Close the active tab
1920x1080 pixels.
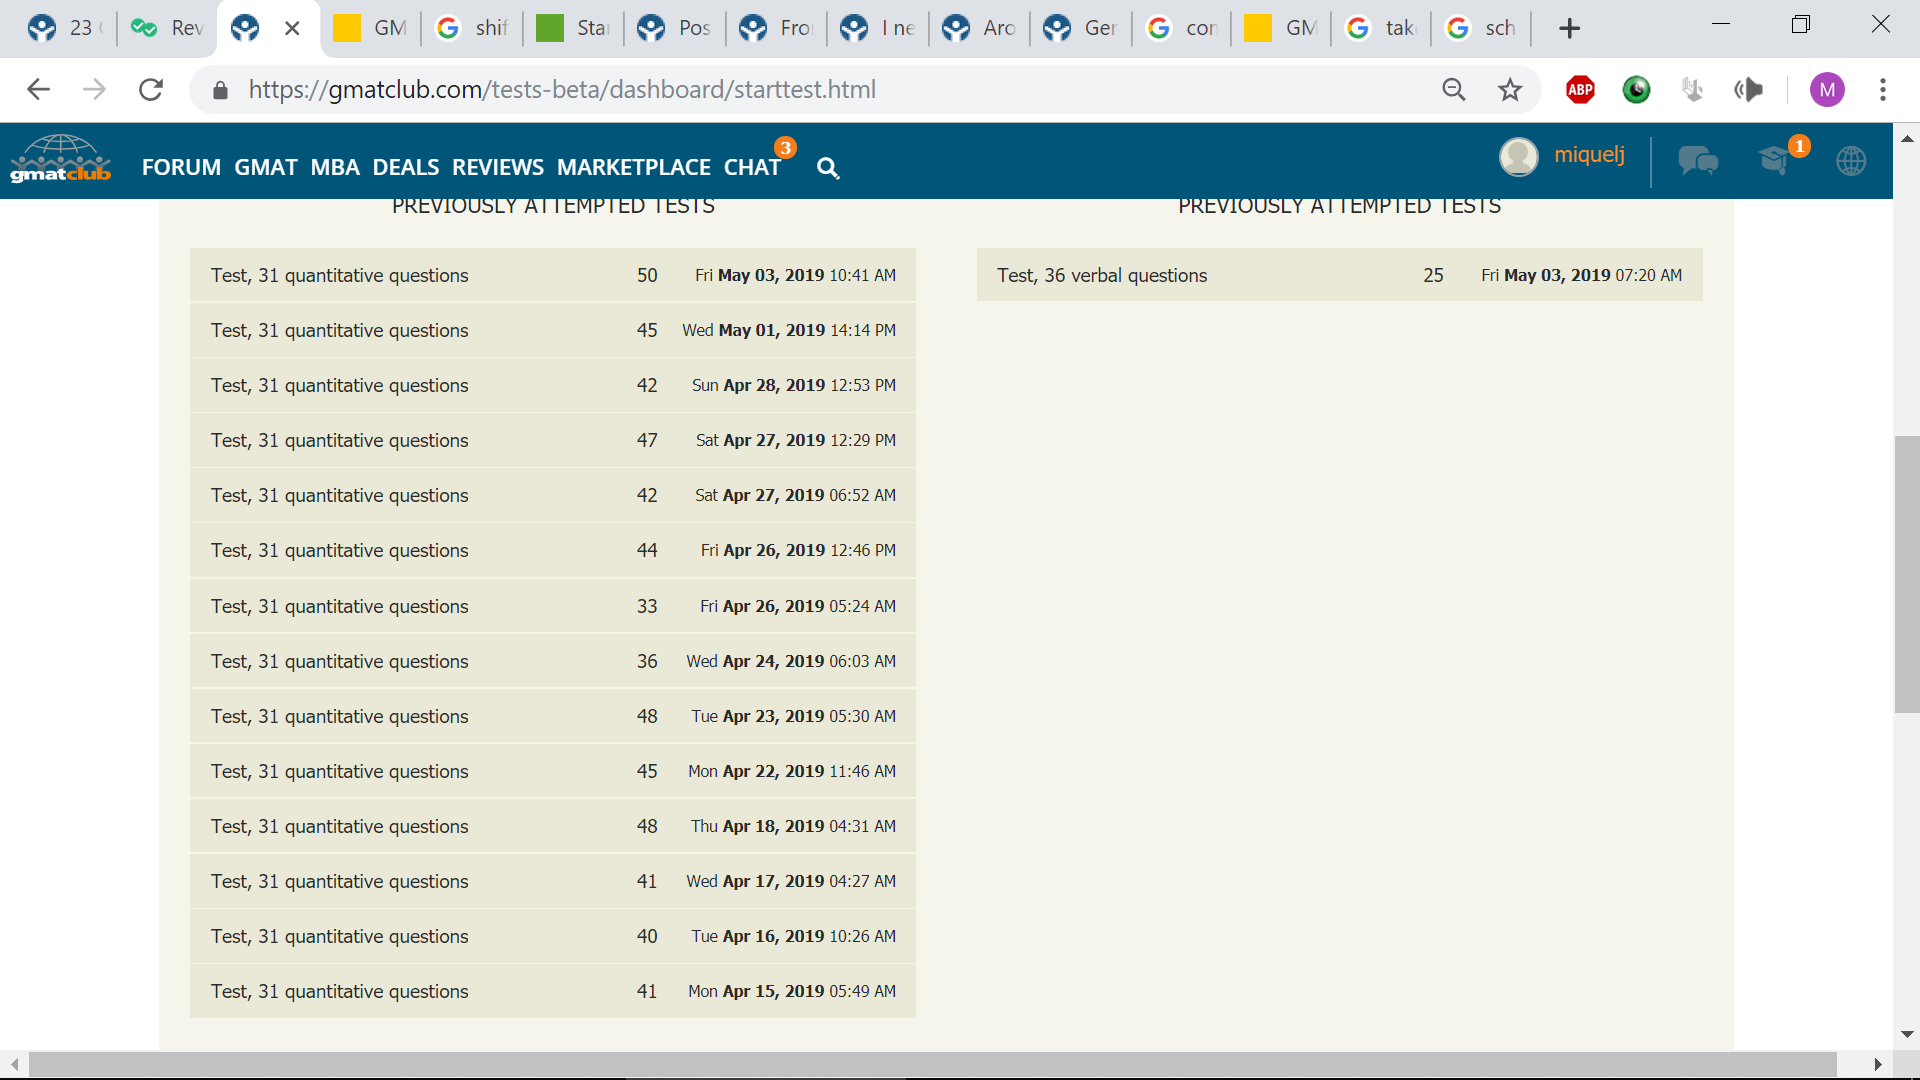coord(292,29)
